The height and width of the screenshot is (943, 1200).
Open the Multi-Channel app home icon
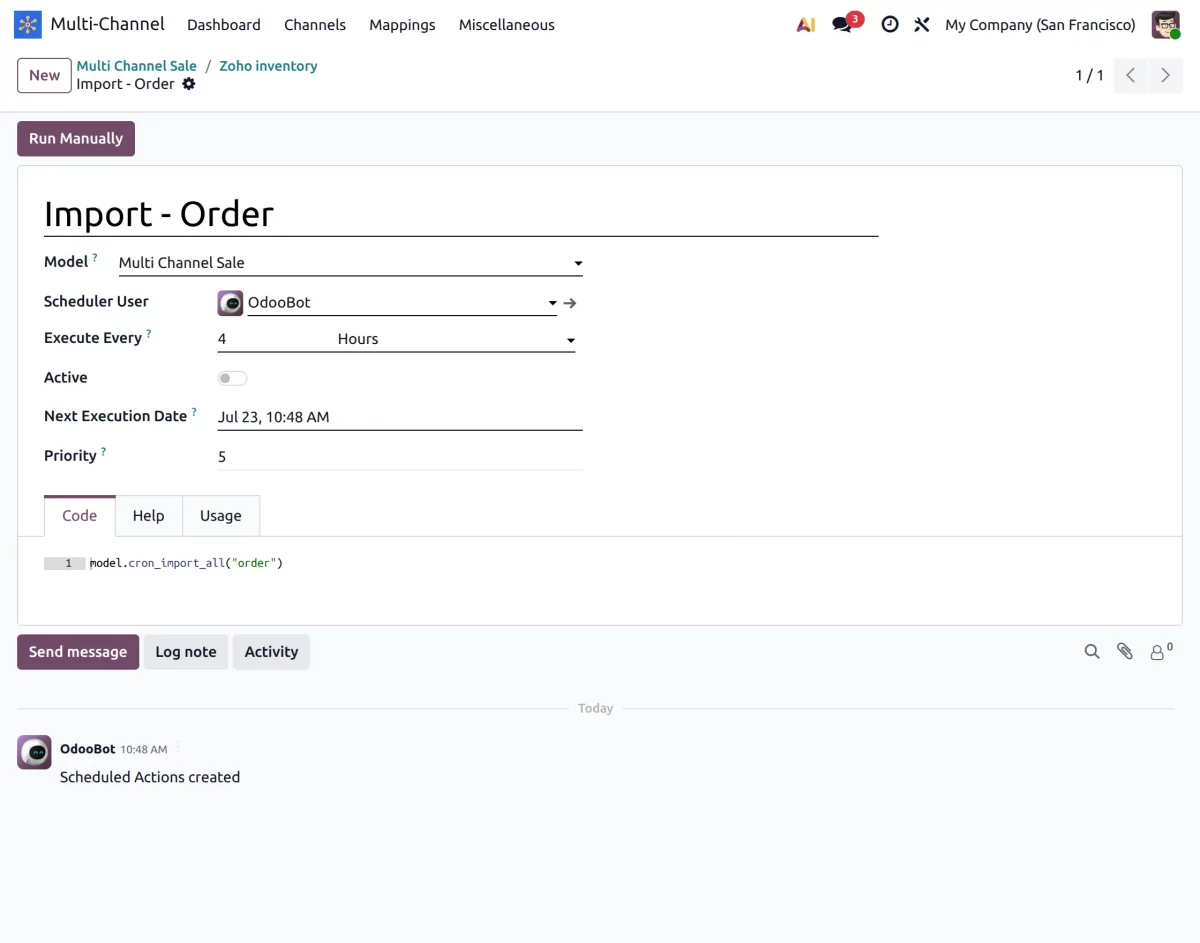pyautogui.click(x=28, y=24)
